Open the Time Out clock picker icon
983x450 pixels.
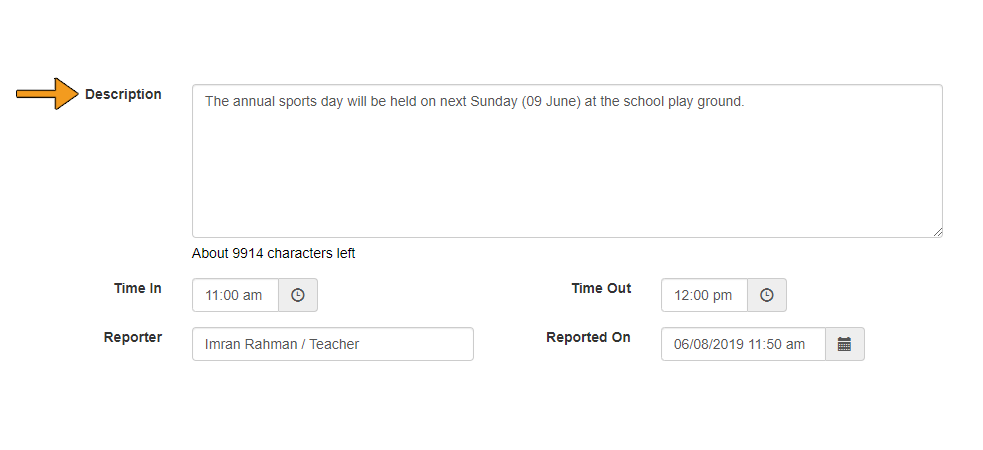(767, 295)
